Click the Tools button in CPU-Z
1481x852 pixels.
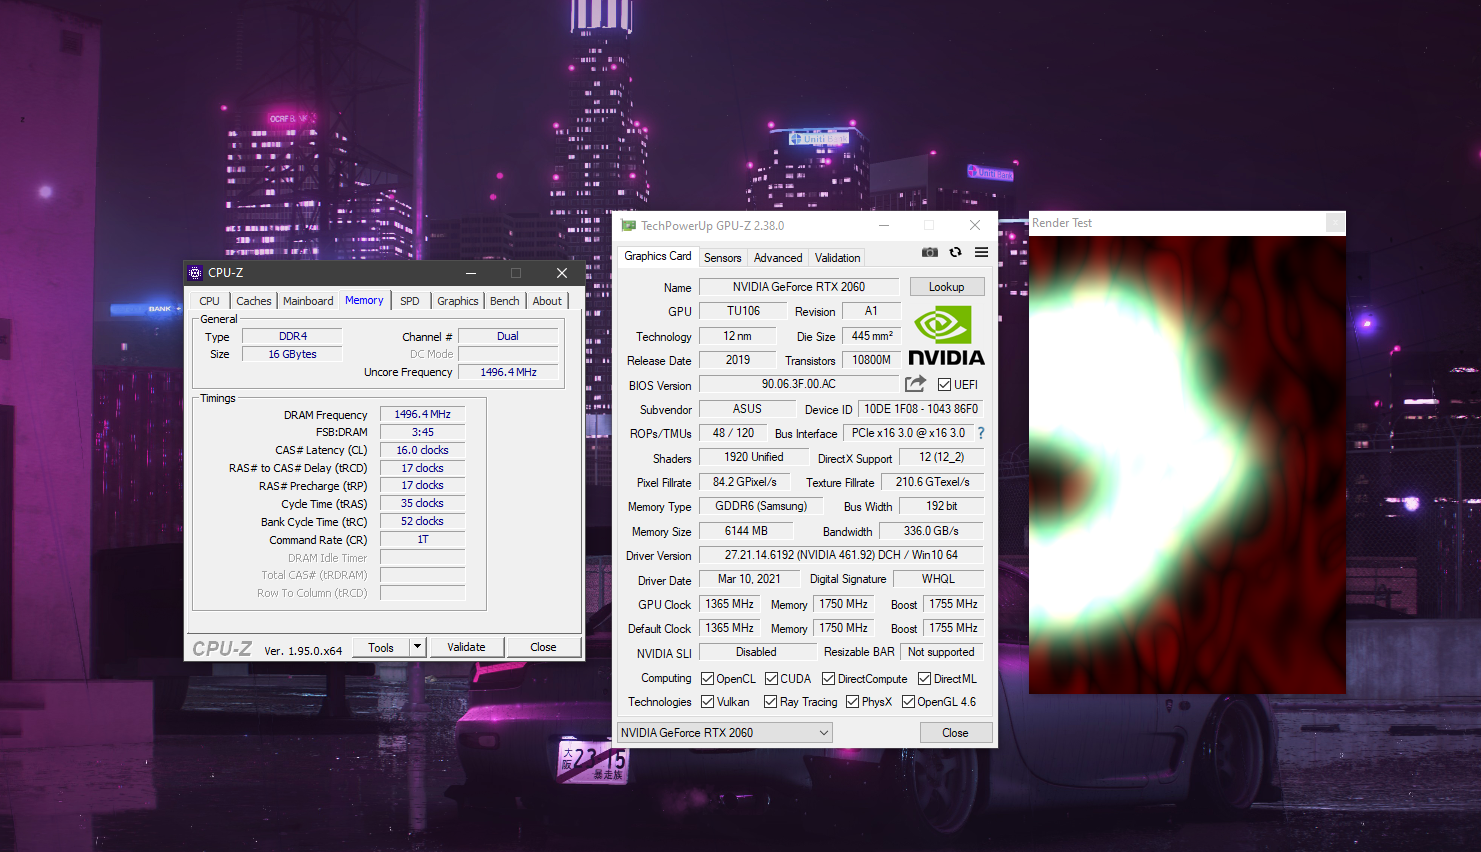(381, 647)
